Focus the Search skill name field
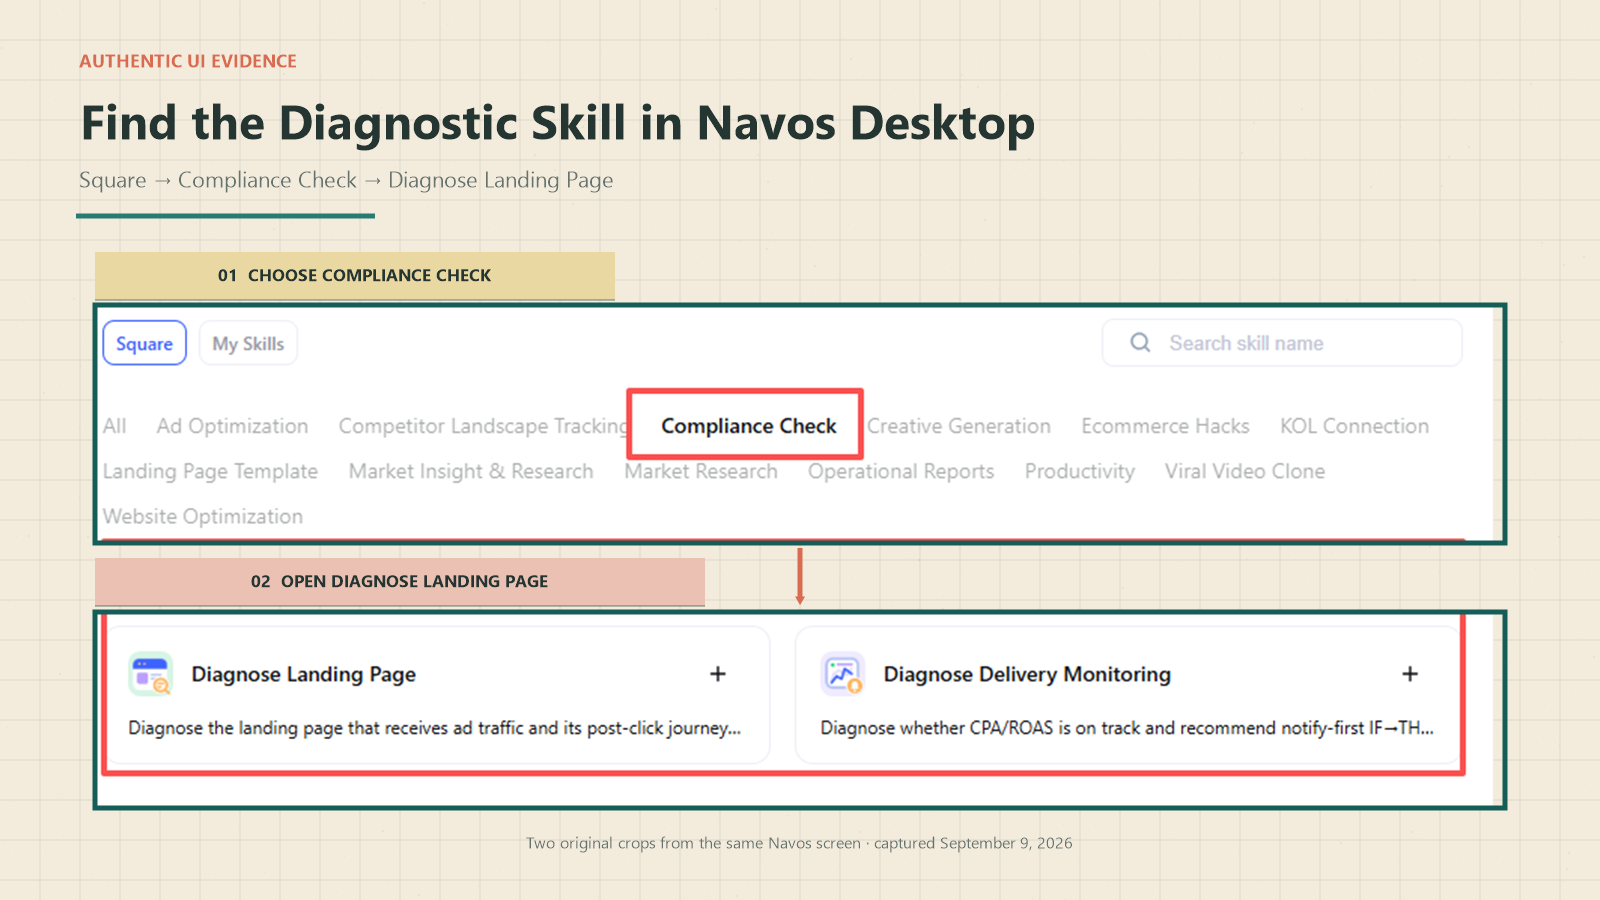The height and width of the screenshot is (900, 1600). pos(1282,343)
